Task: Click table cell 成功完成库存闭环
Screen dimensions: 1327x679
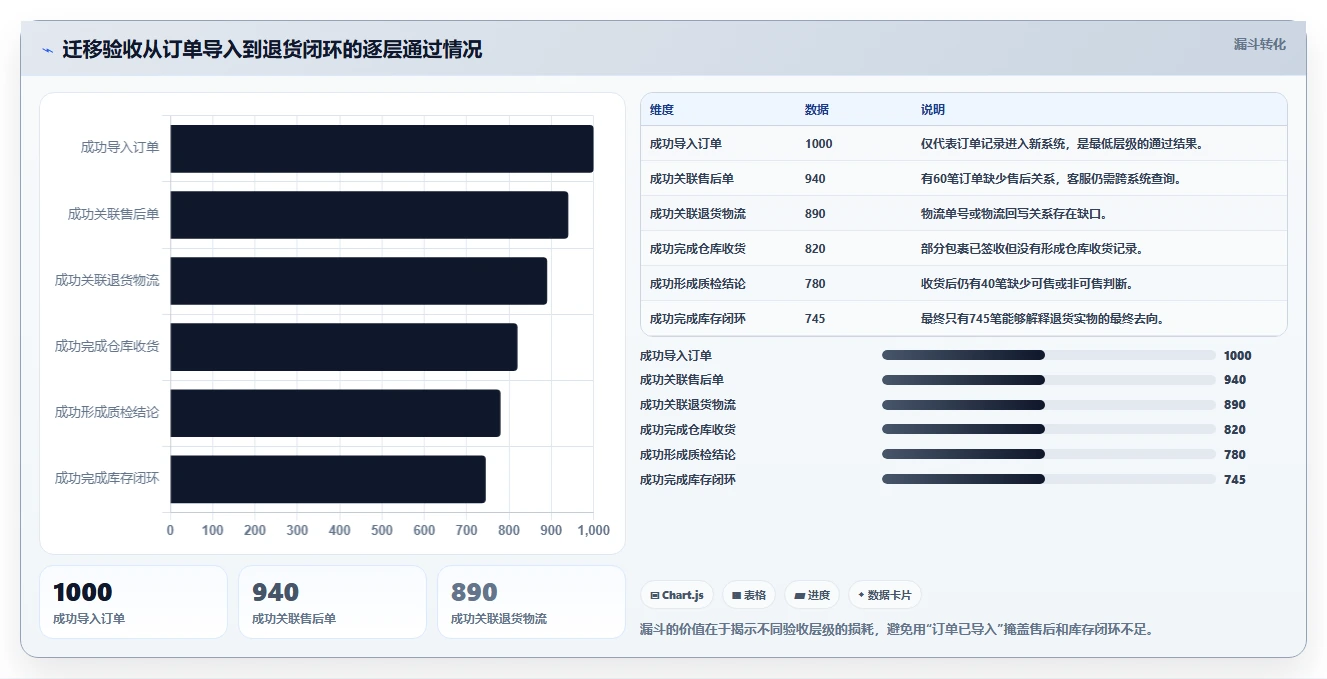Action: coord(698,319)
